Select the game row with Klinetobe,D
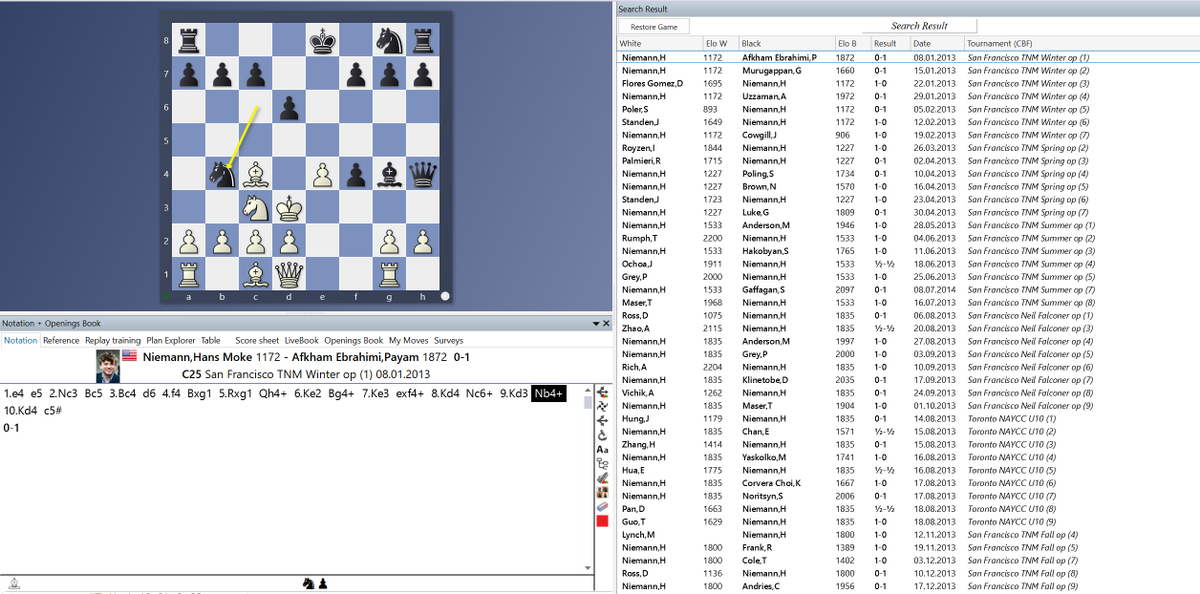Viewport: 1200px width, 594px height. [x=908, y=380]
